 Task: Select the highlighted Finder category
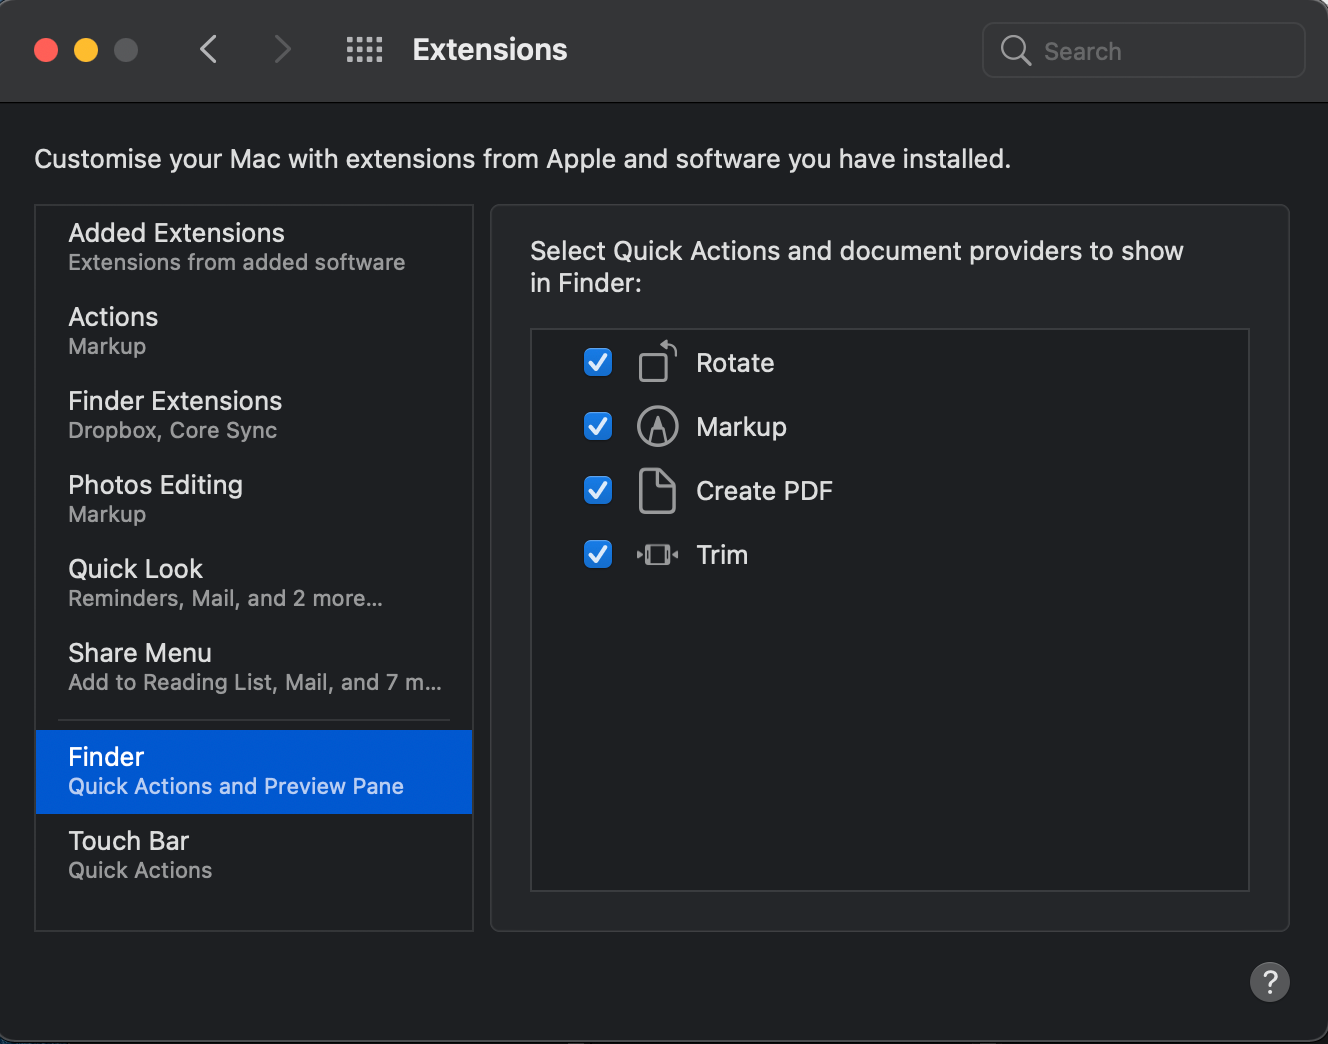(254, 772)
